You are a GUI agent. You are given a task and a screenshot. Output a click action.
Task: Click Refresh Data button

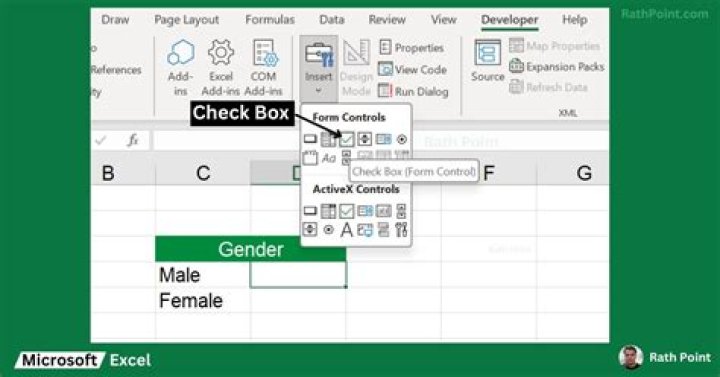pyautogui.click(x=549, y=87)
